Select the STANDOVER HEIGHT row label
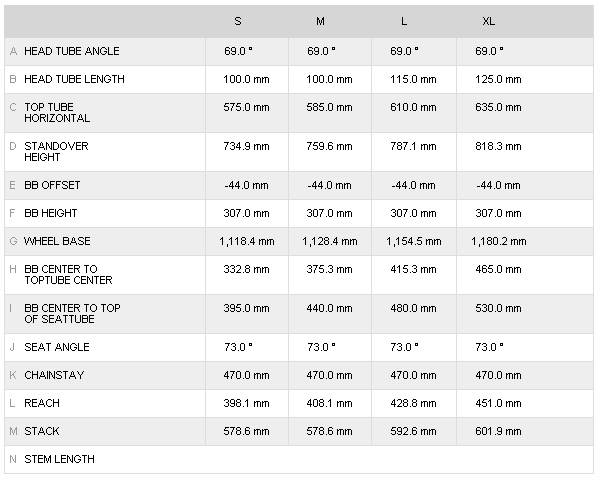The width and height of the screenshot is (600, 480). coord(56,151)
